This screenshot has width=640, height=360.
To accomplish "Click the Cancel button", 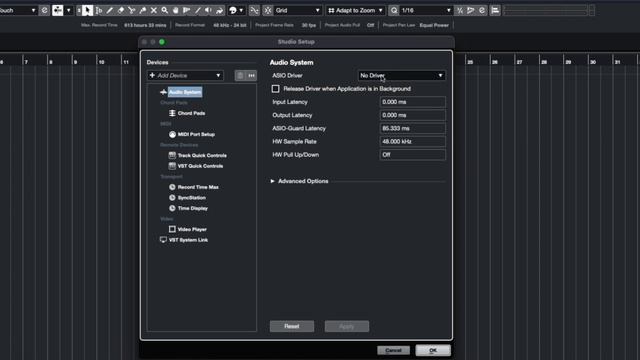I will coord(393,350).
